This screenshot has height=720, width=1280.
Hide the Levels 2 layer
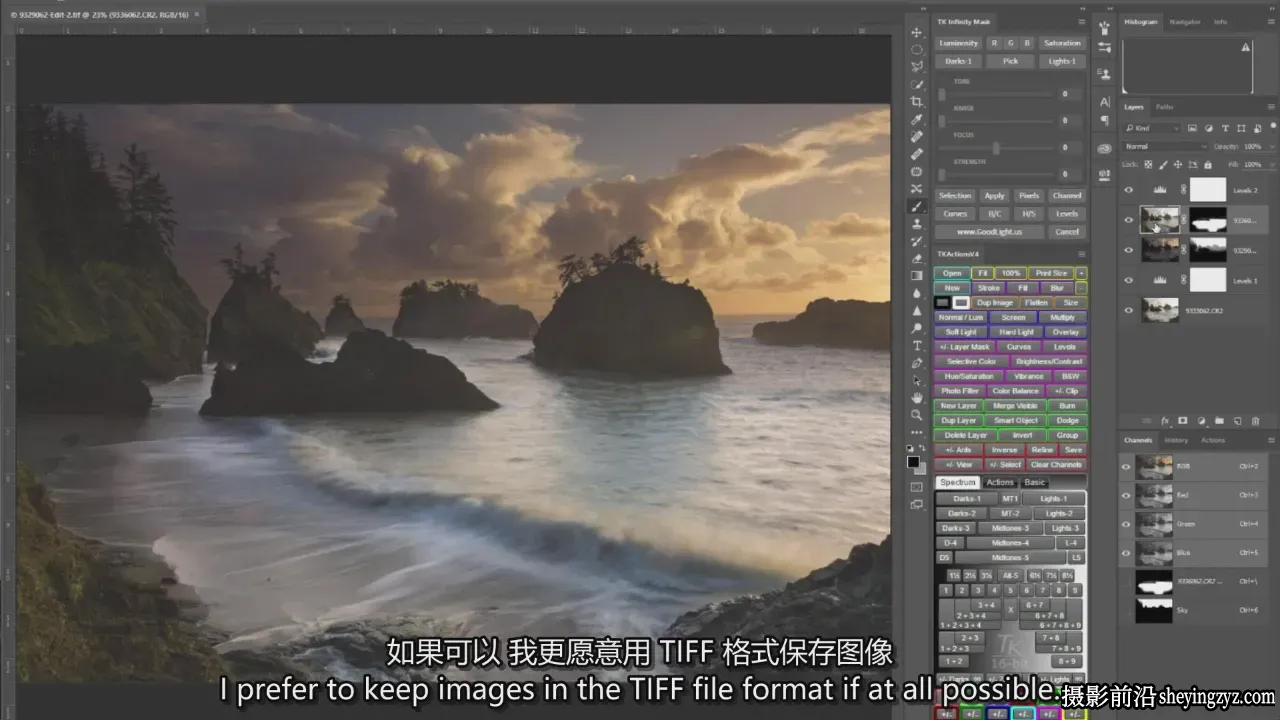pos(1129,190)
